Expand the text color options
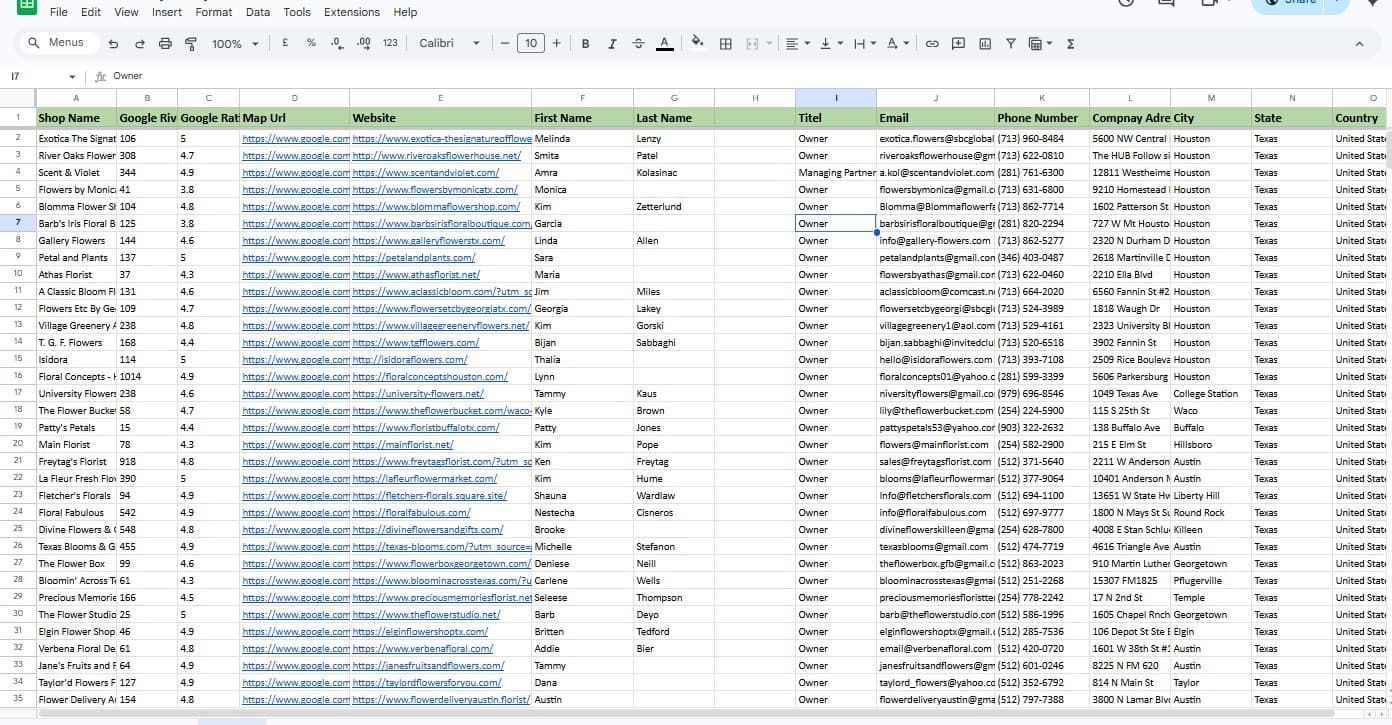The image size is (1392, 725). coord(664,43)
